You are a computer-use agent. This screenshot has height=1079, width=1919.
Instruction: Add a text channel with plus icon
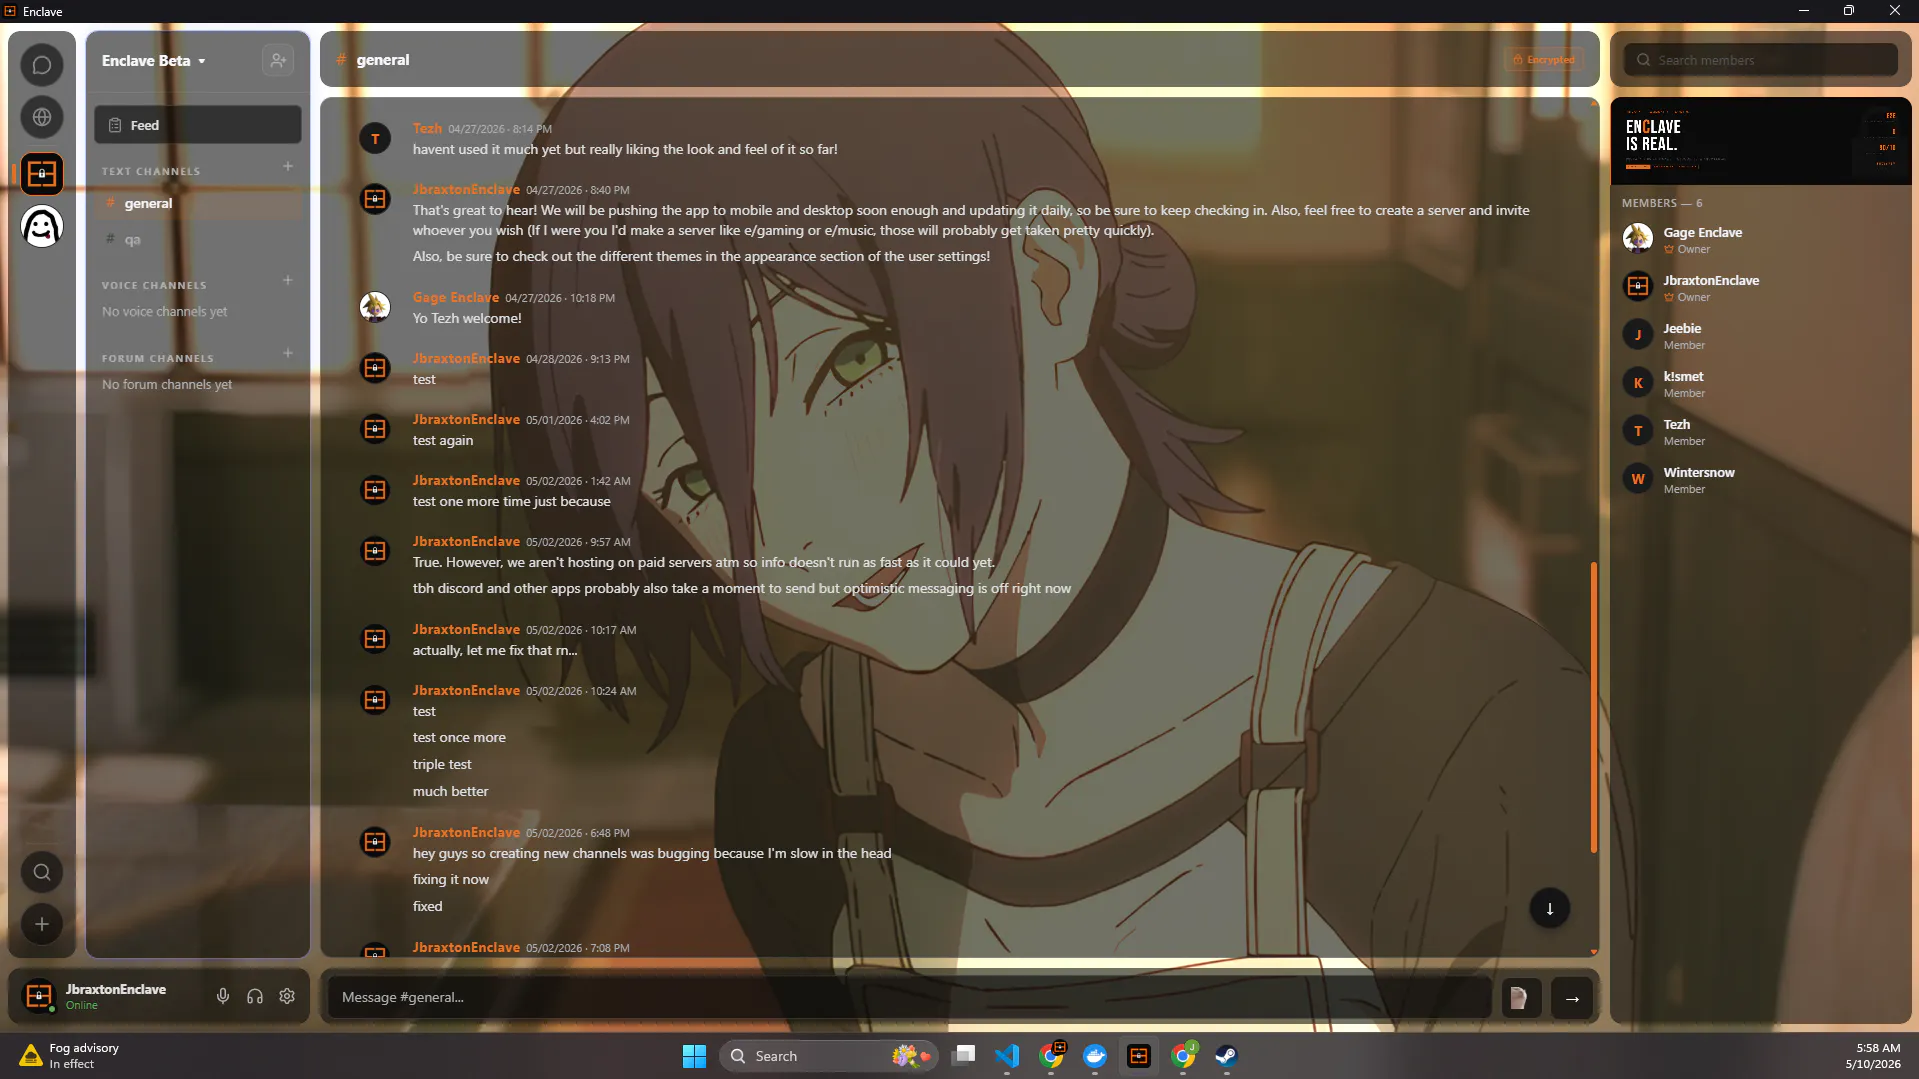click(288, 167)
